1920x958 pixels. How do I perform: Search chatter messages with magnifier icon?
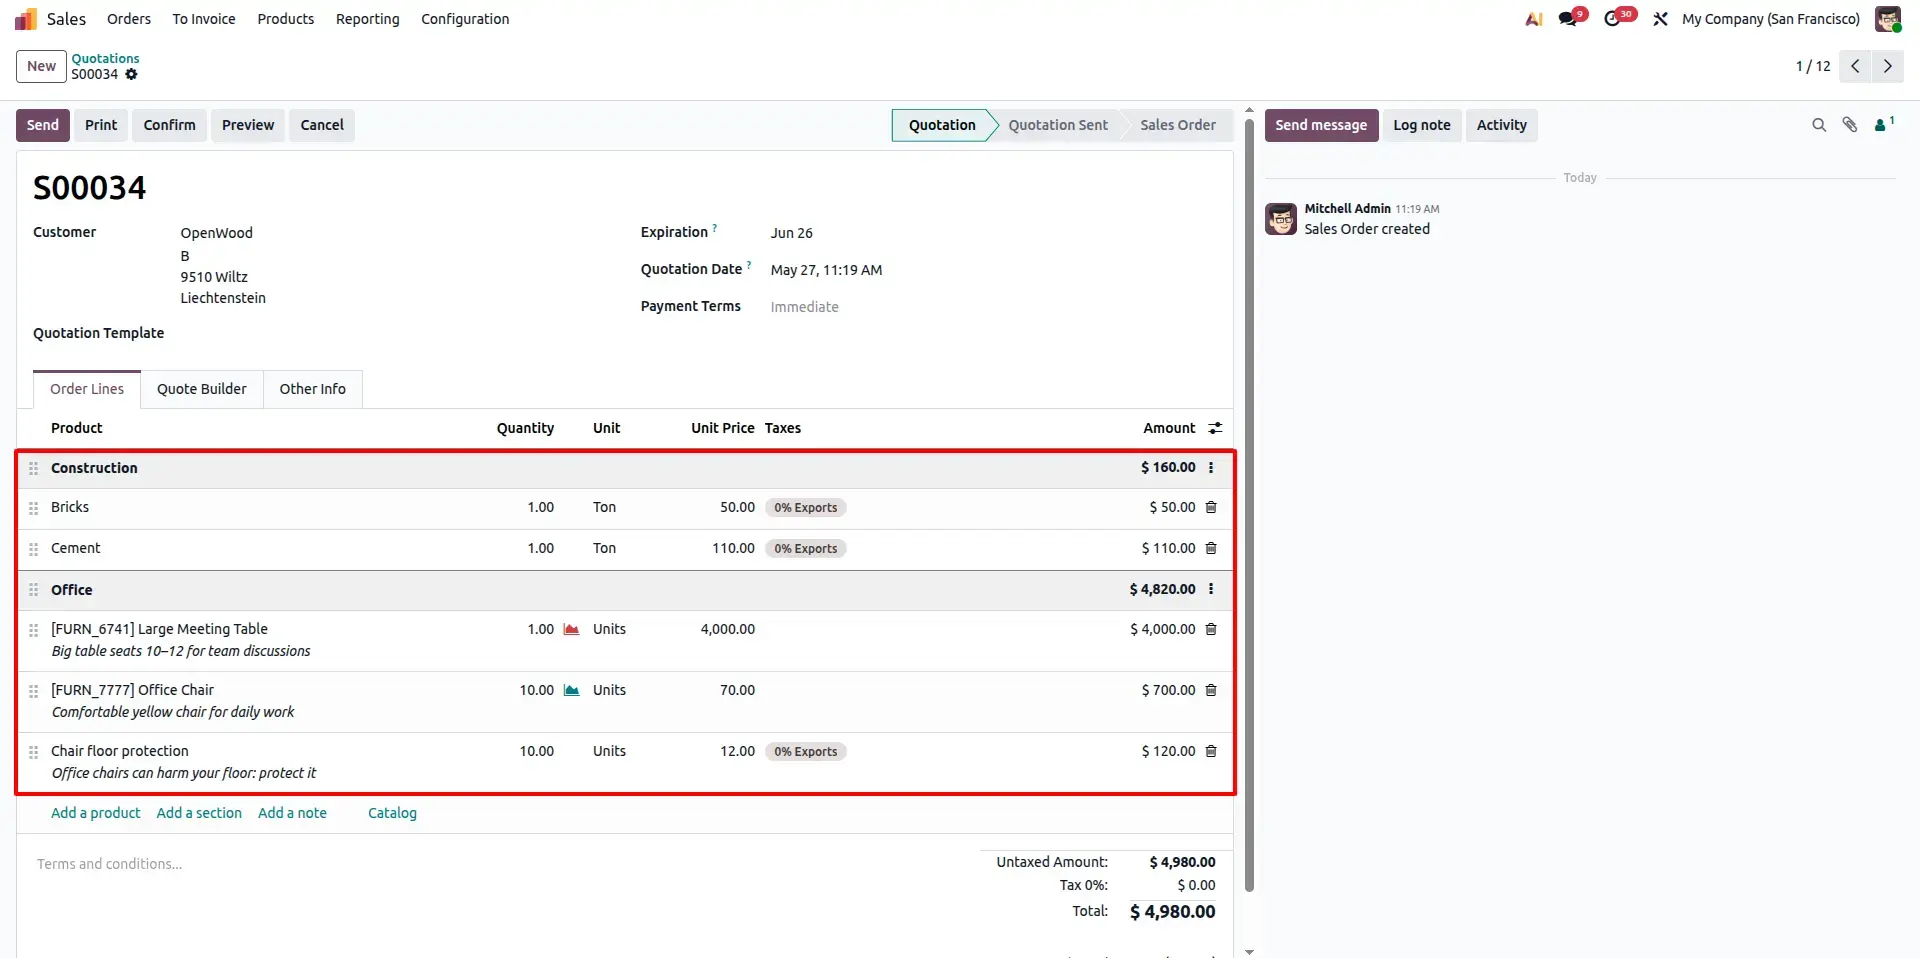pos(1819,125)
